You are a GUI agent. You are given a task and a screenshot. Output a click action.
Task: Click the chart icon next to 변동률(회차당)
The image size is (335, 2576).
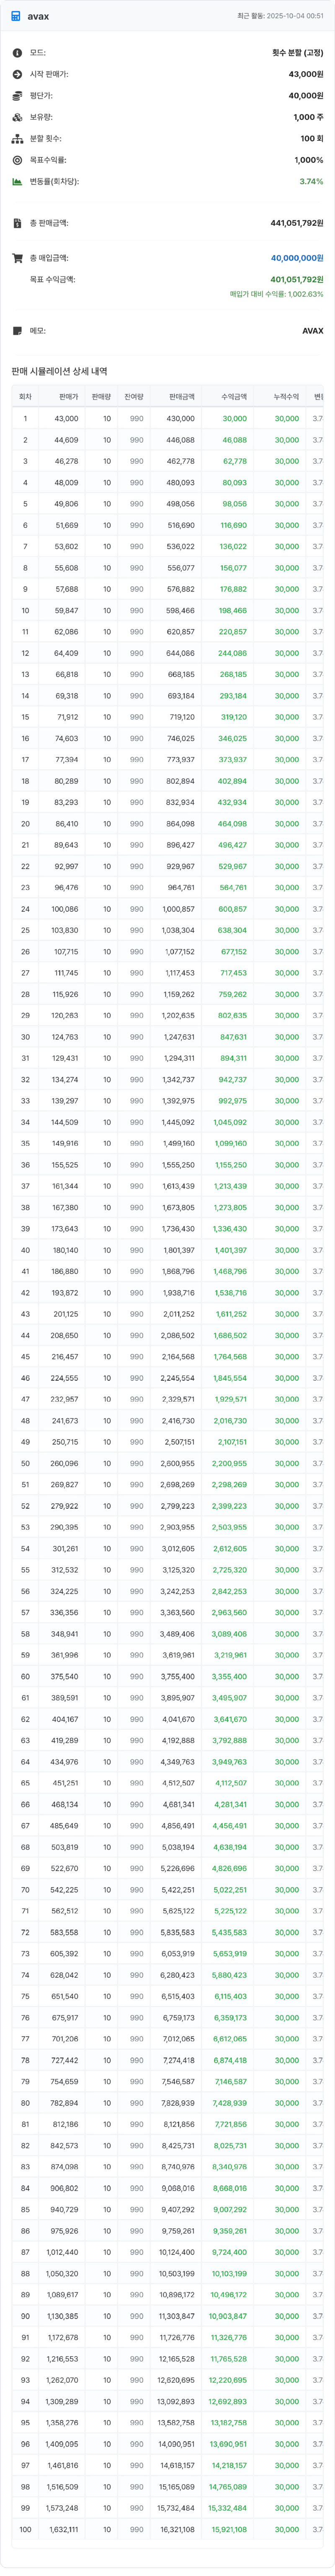click(17, 182)
